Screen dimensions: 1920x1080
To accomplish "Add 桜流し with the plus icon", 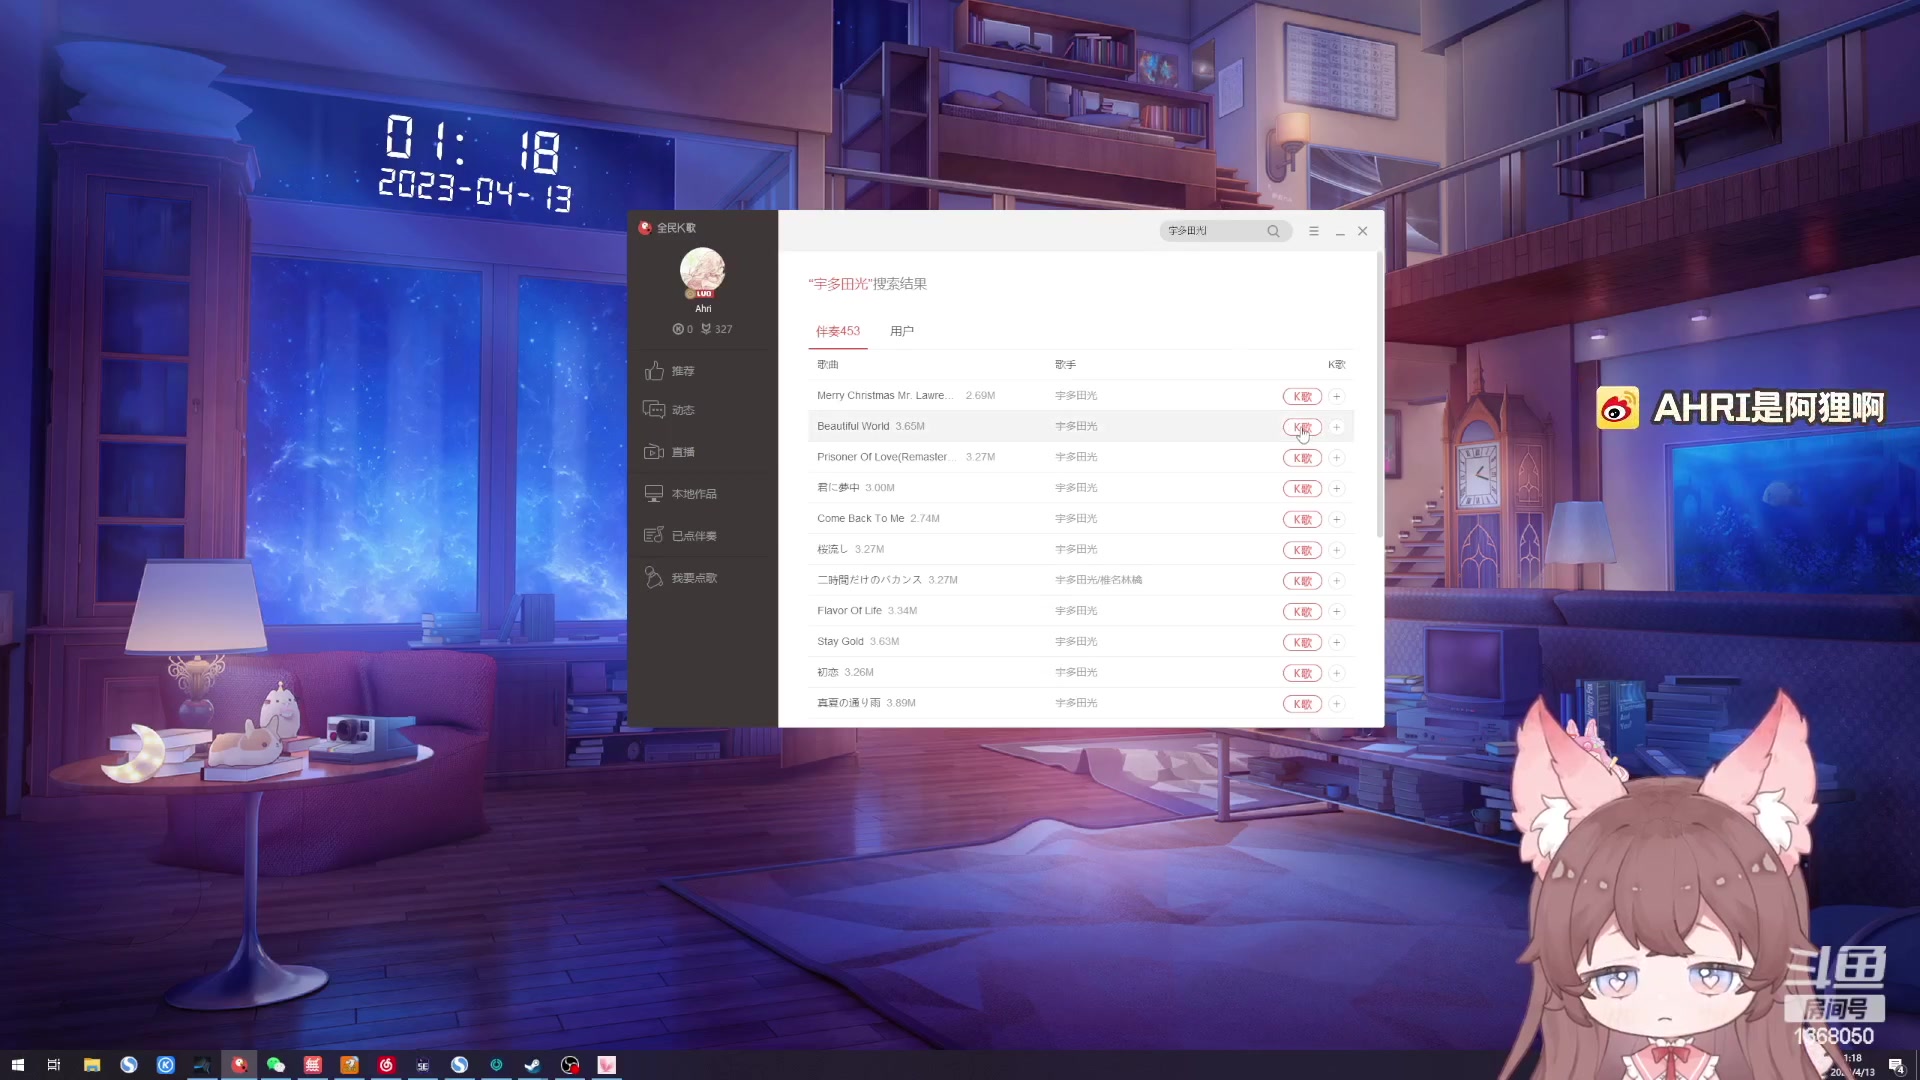I will click(x=1336, y=550).
